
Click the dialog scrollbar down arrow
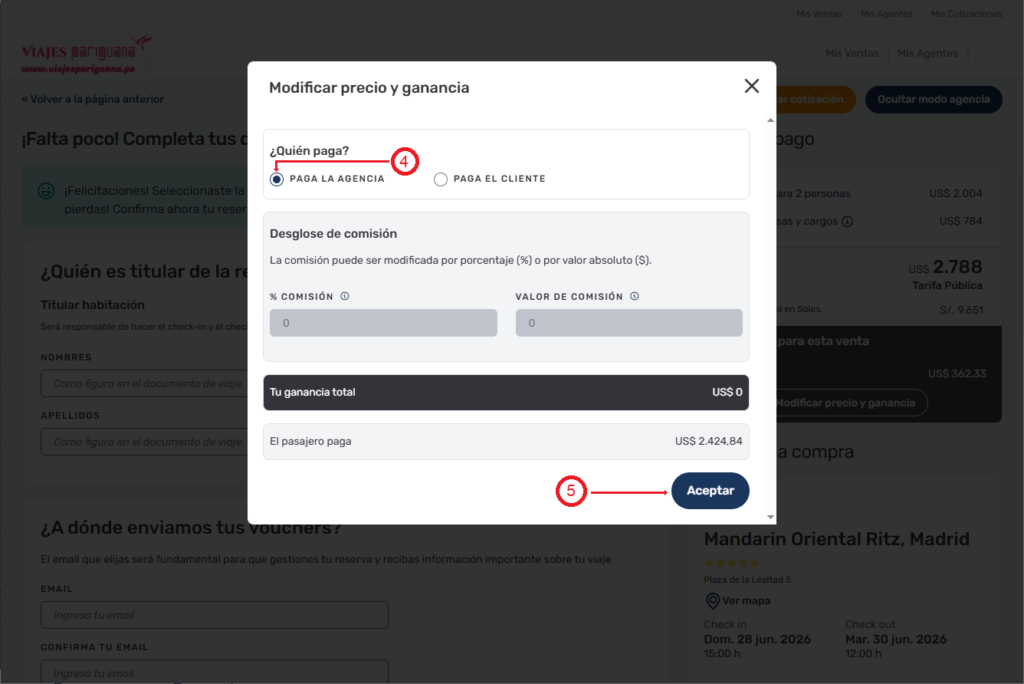coord(771,517)
